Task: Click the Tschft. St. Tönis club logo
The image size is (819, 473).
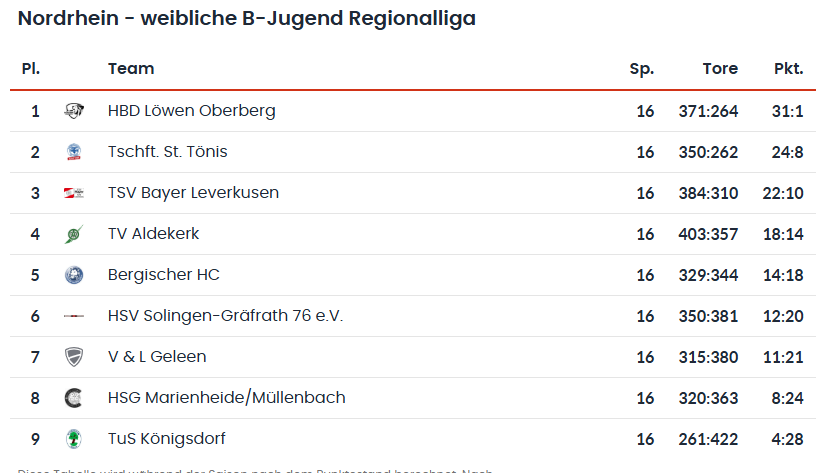Action: click(x=73, y=152)
